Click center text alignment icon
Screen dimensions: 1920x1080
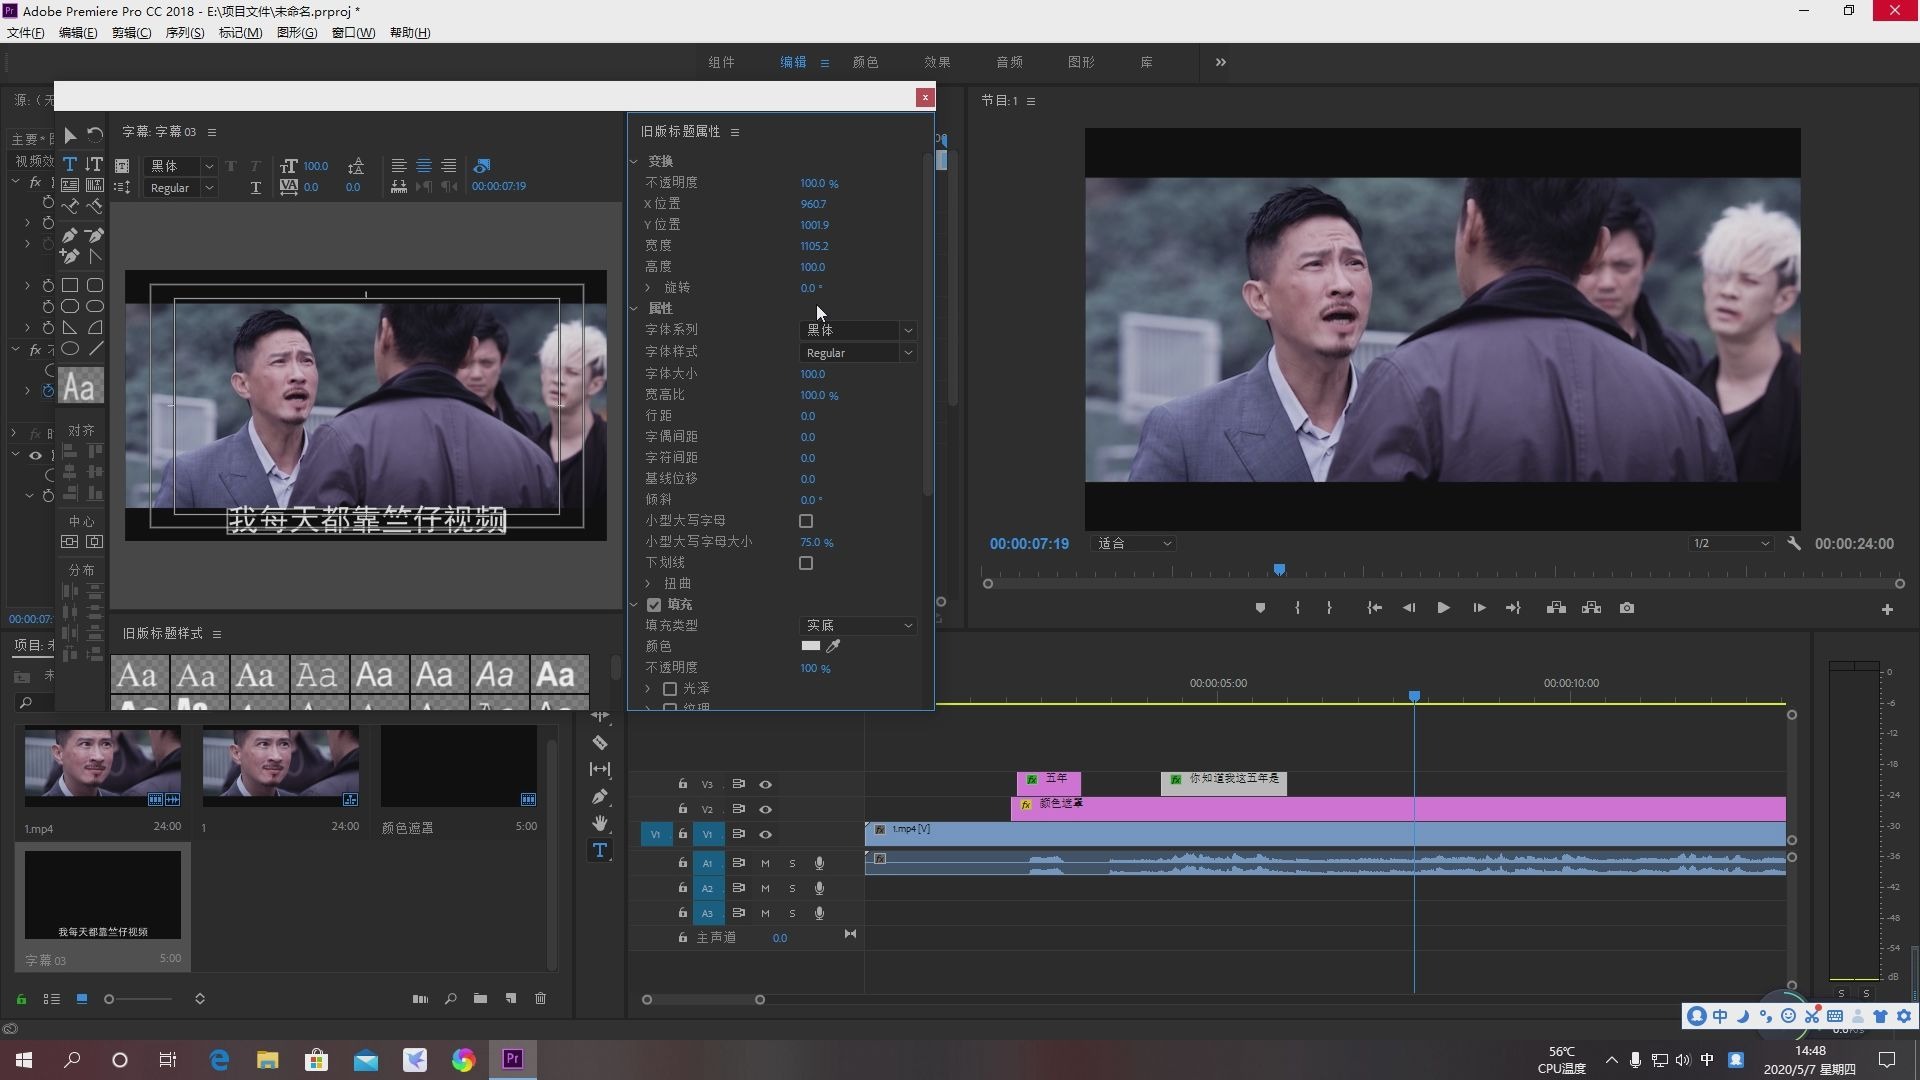click(424, 166)
